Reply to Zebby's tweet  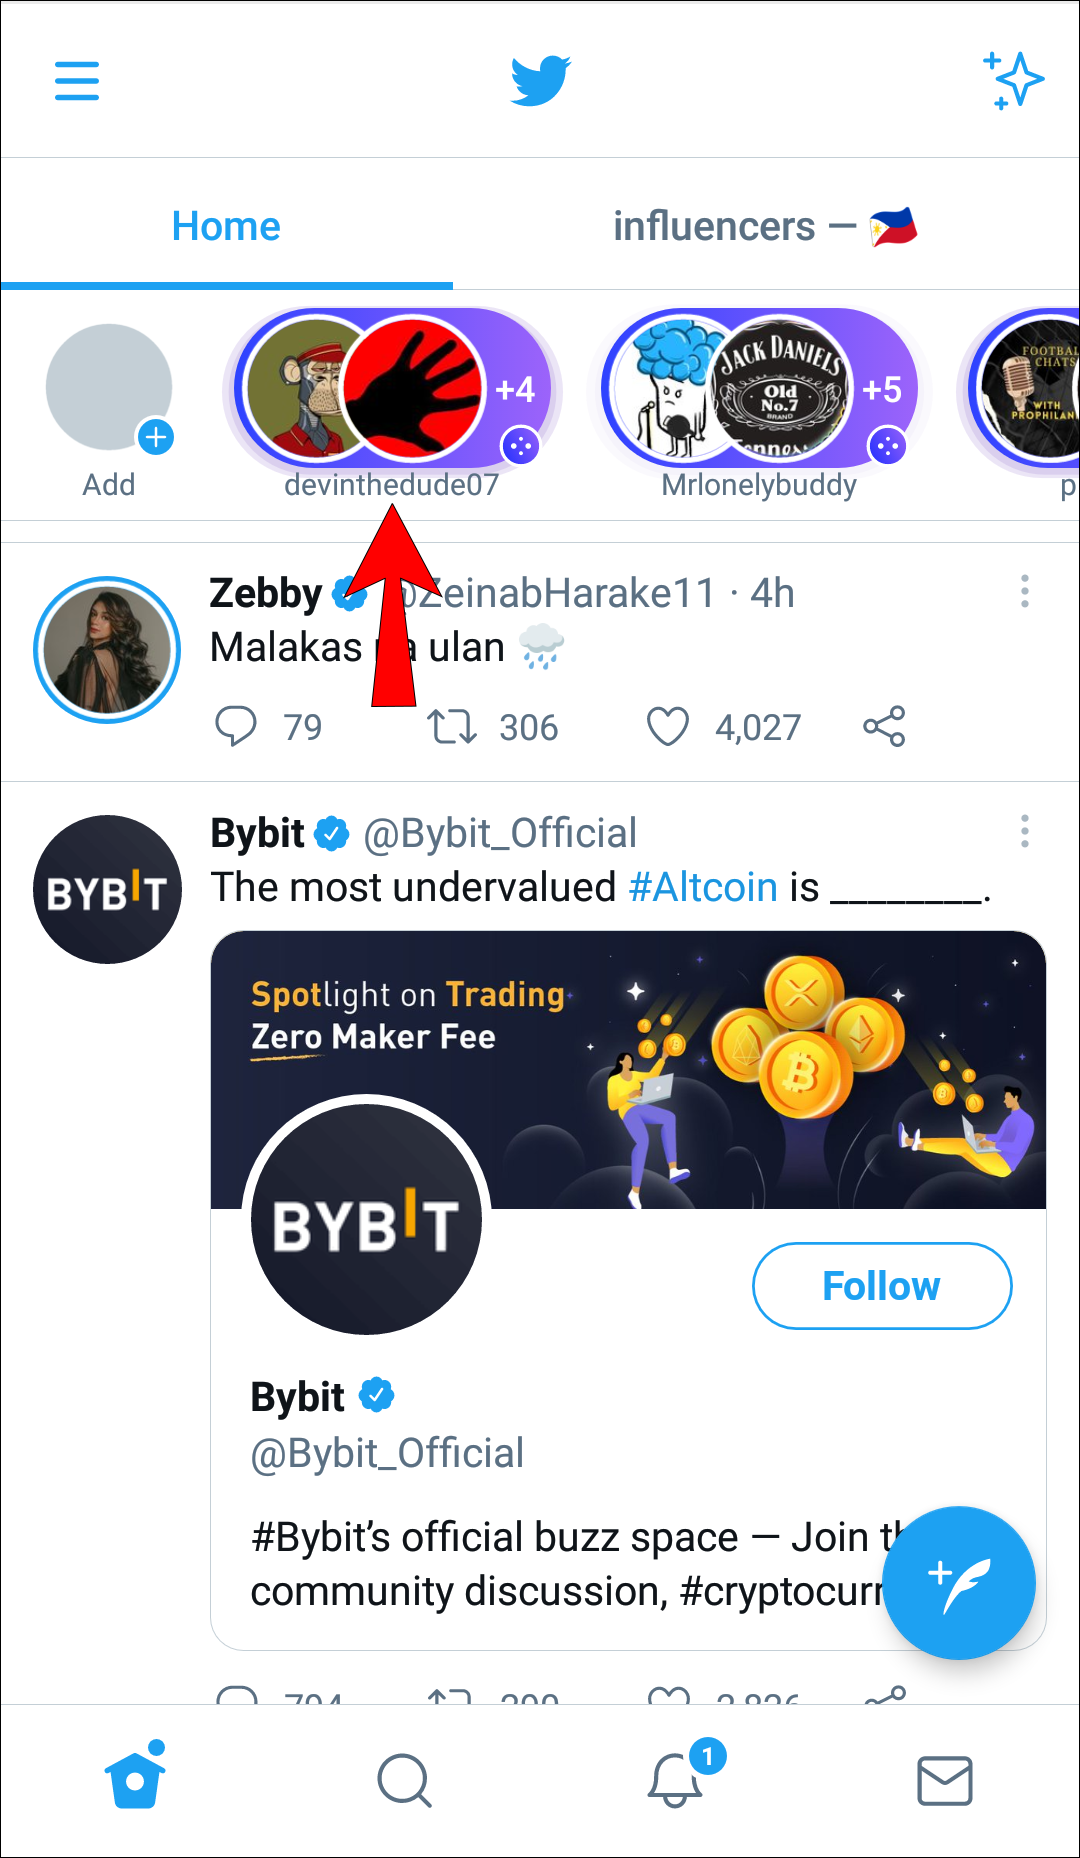point(236,727)
